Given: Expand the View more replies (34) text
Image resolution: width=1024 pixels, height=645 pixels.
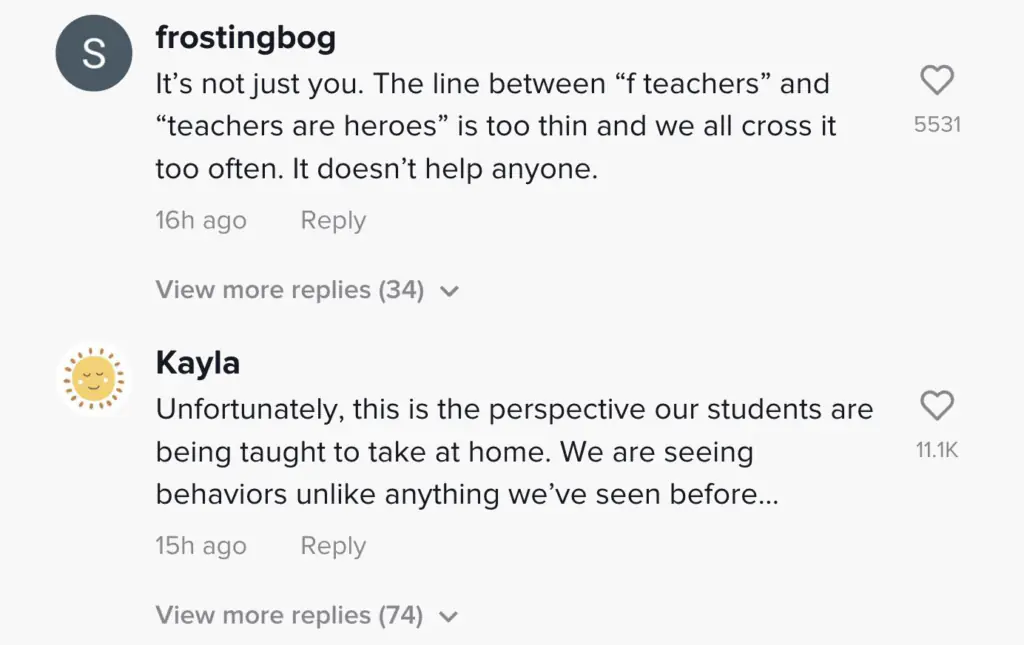Looking at the screenshot, I should (x=290, y=290).
